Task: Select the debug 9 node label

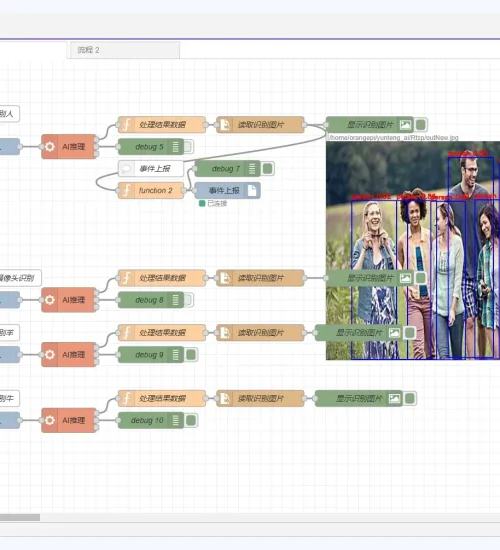Action: tap(149, 355)
